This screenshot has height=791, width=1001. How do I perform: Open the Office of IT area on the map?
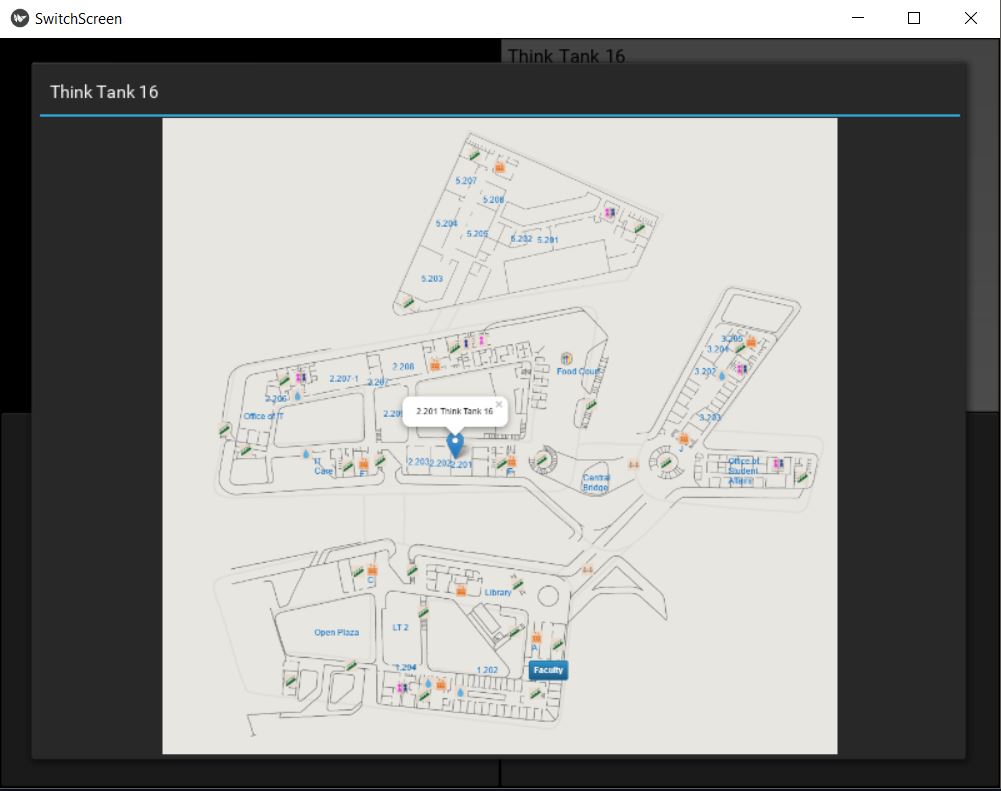pyautogui.click(x=265, y=416)
